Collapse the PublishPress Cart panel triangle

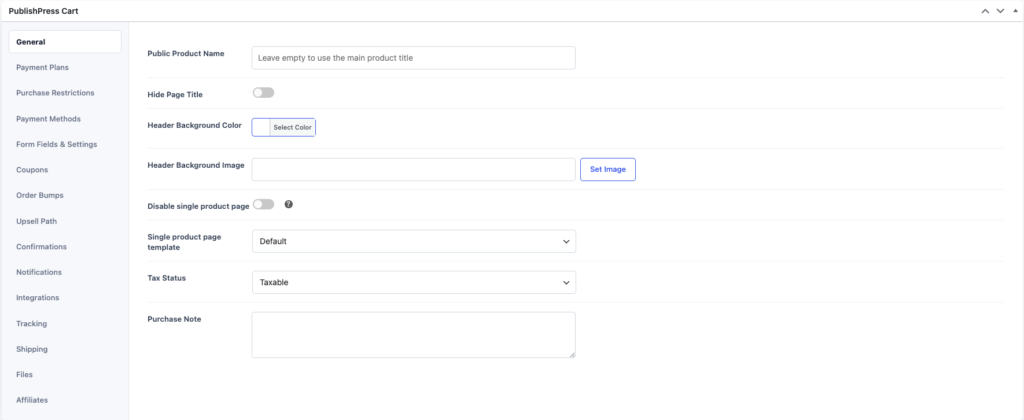click(x=1015, y=11)
